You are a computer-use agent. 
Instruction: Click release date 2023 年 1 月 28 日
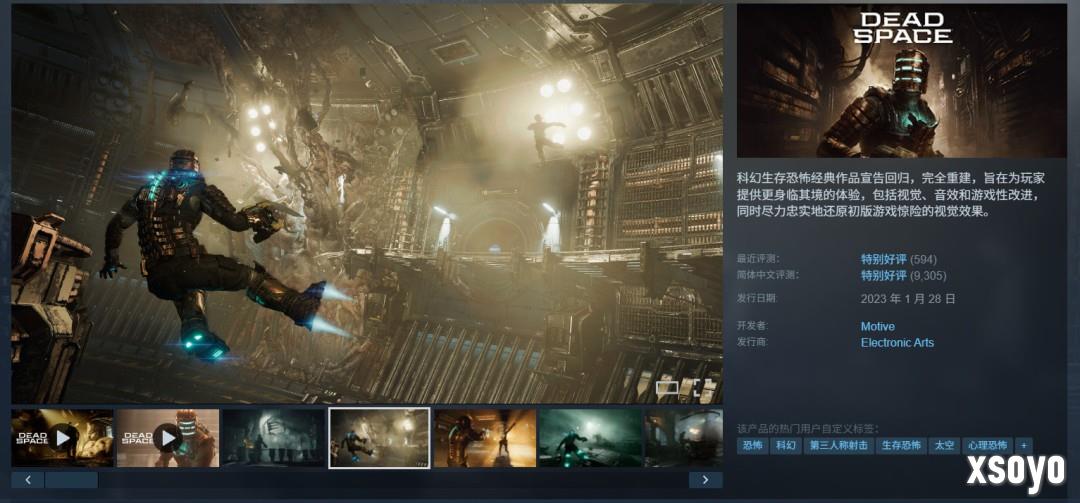[x=908, y=299]
